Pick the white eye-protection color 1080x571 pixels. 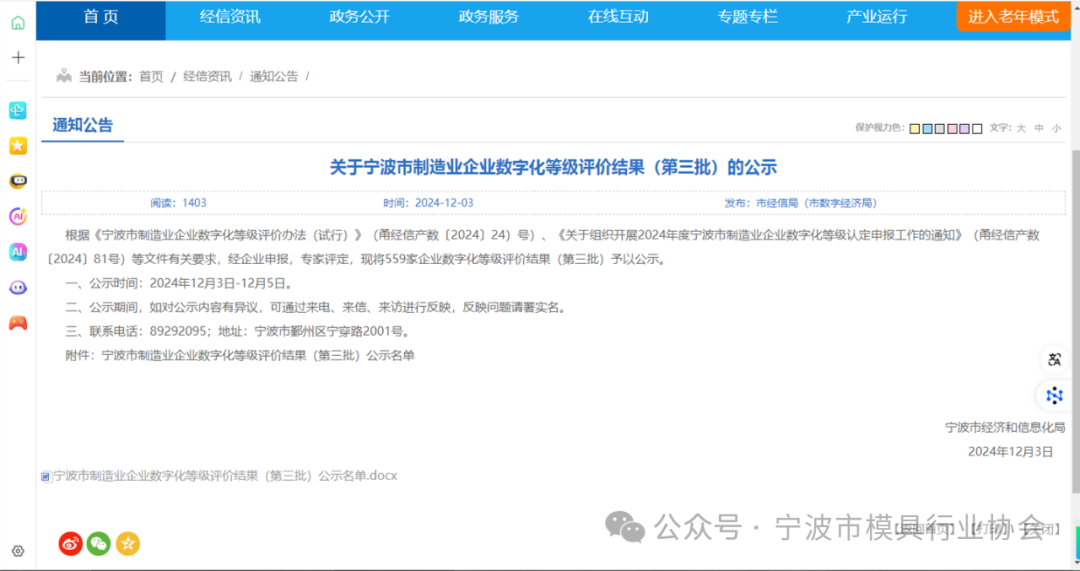tap(977, 129)
